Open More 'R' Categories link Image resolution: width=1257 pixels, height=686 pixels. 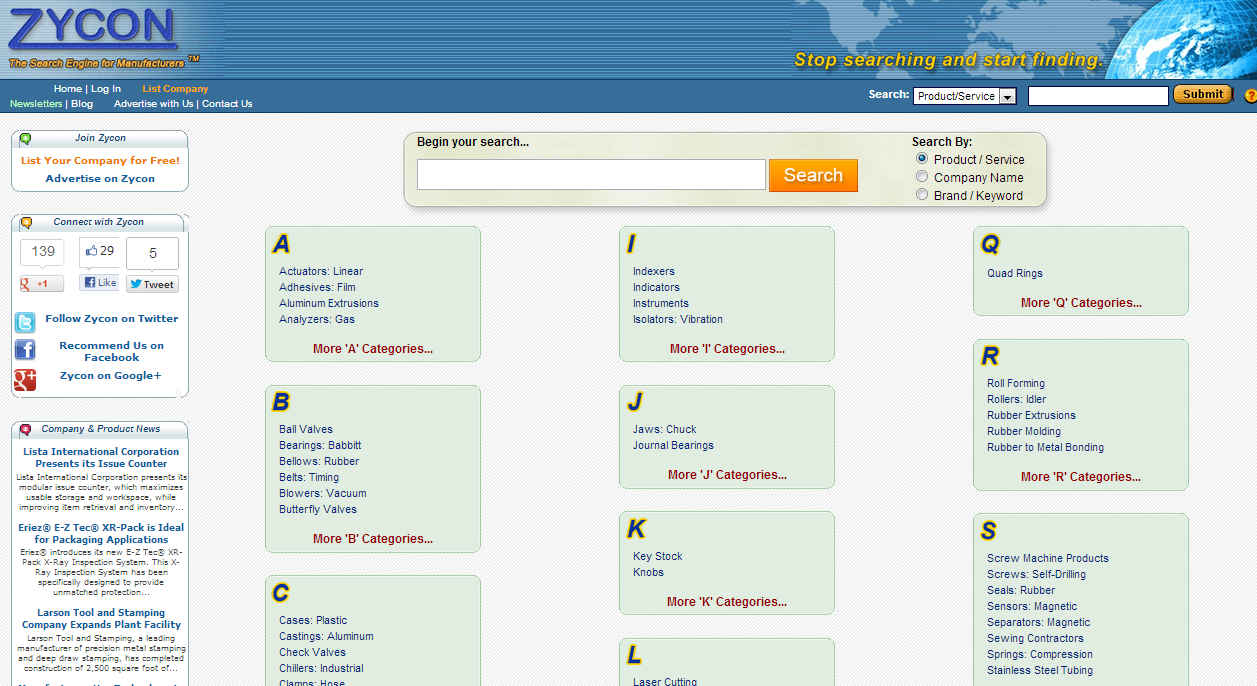coord(1081,477)
